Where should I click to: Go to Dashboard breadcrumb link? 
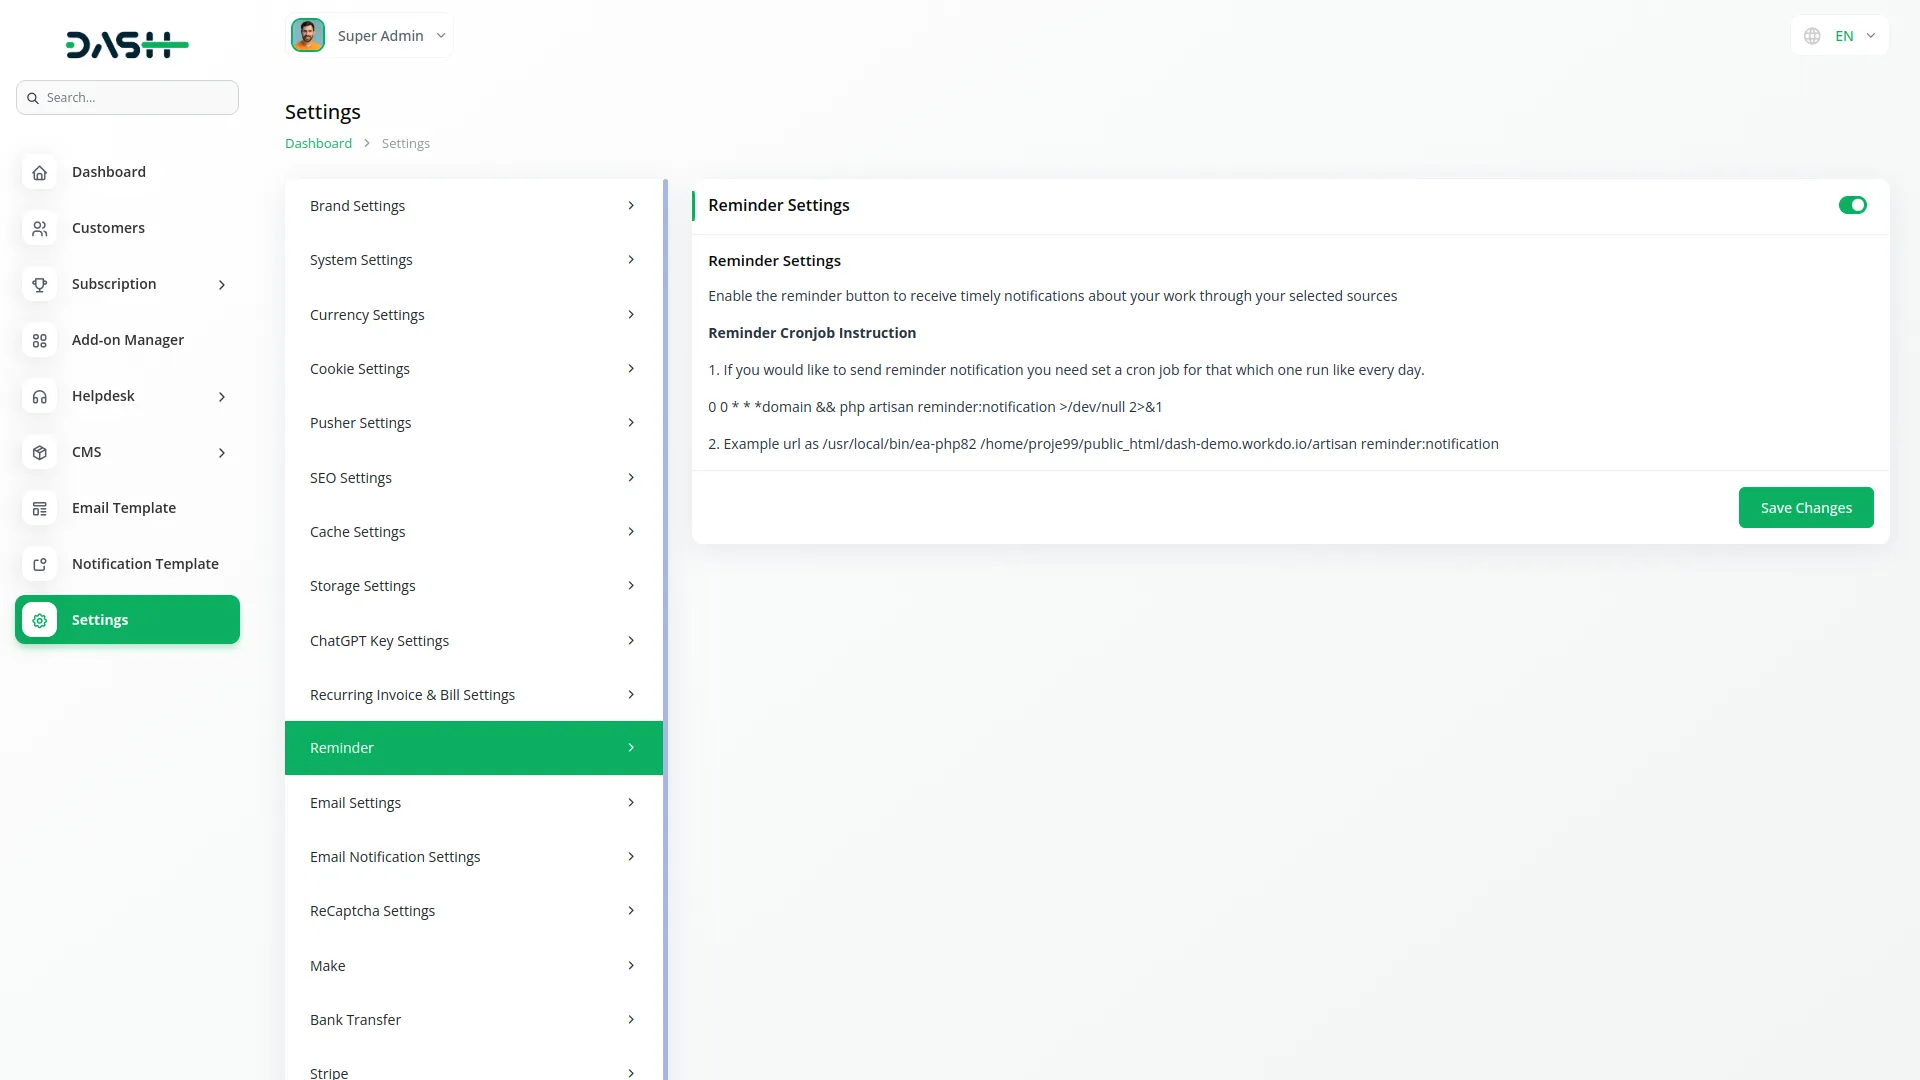[318, 144]
